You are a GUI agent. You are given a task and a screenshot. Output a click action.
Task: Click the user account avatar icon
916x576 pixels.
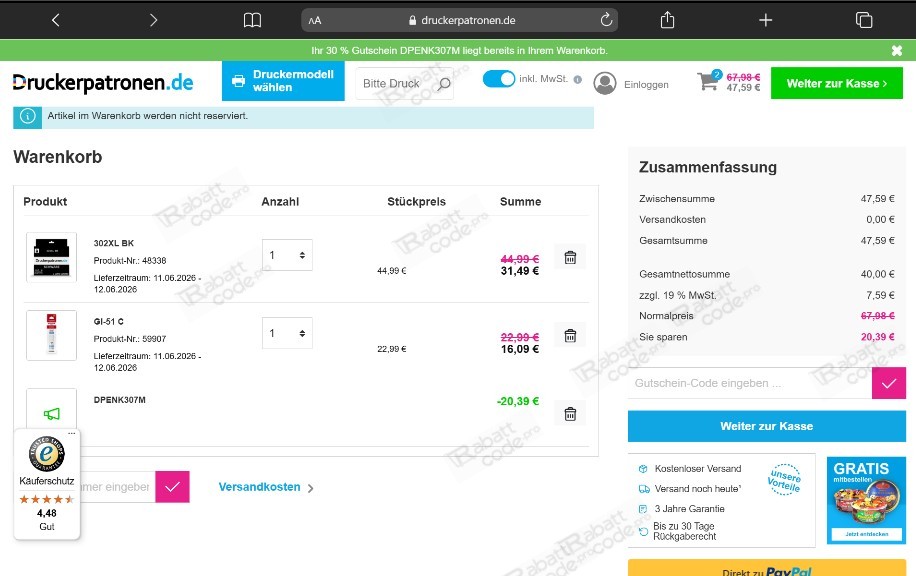pyautogui.click(x=605, y=84)
